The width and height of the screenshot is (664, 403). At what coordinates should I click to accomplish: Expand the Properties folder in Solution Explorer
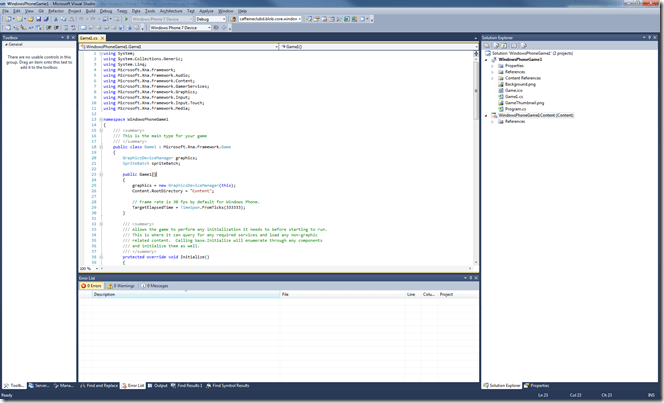pos(492,66)
